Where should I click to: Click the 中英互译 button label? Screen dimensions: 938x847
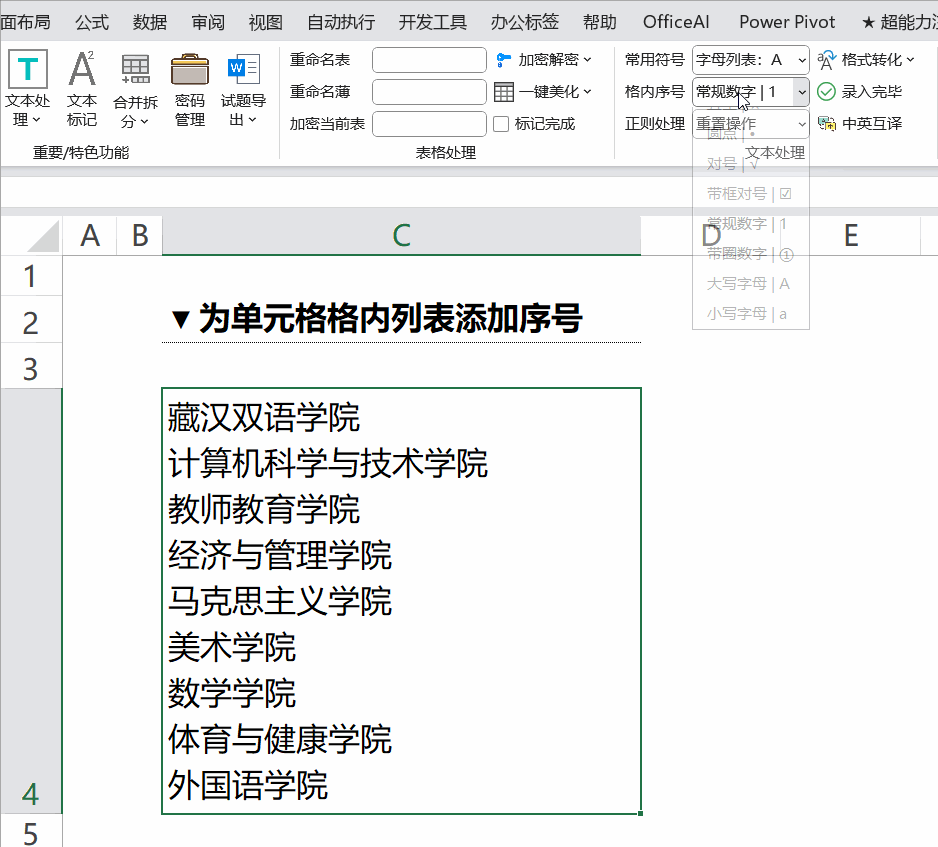point(872,124)
